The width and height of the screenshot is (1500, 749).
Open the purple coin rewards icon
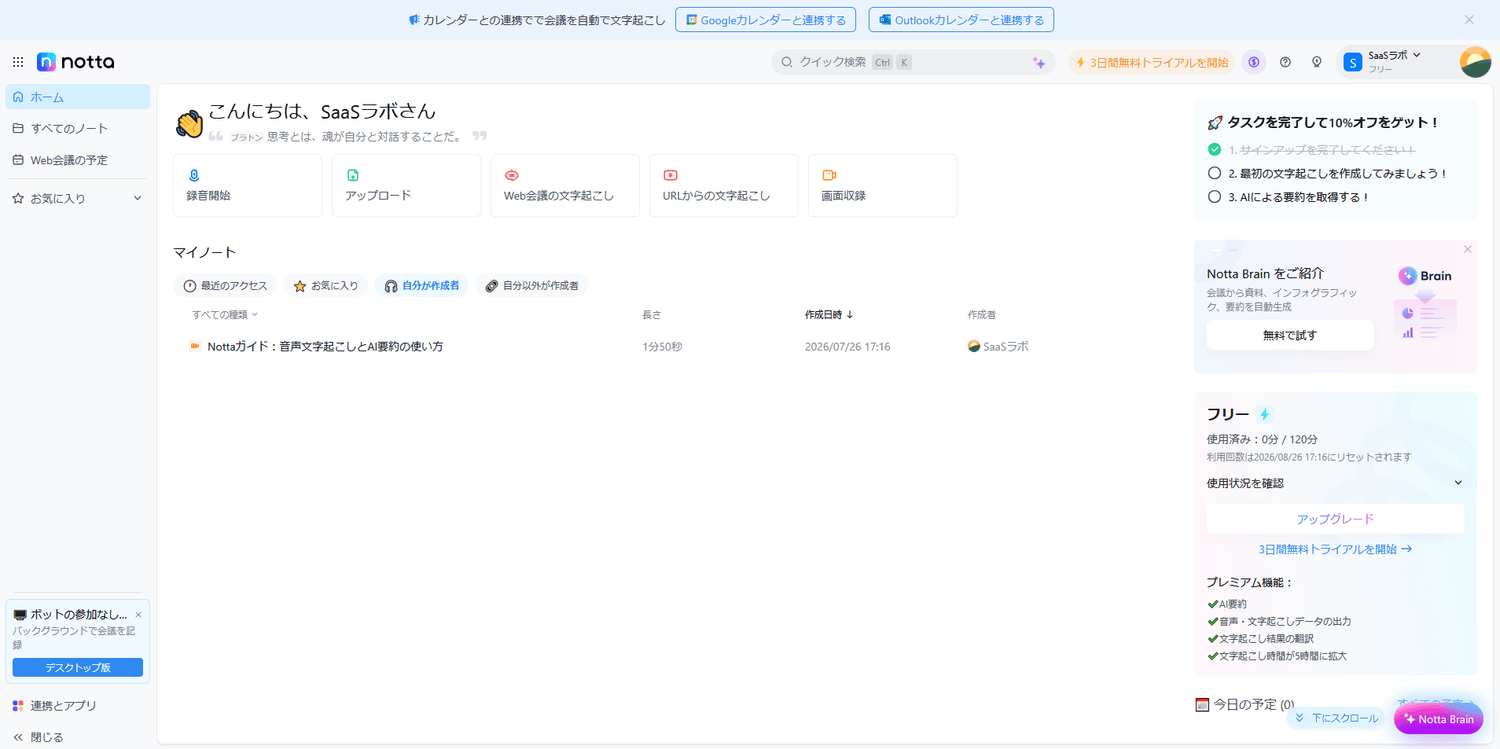[x=1254, y=62]
